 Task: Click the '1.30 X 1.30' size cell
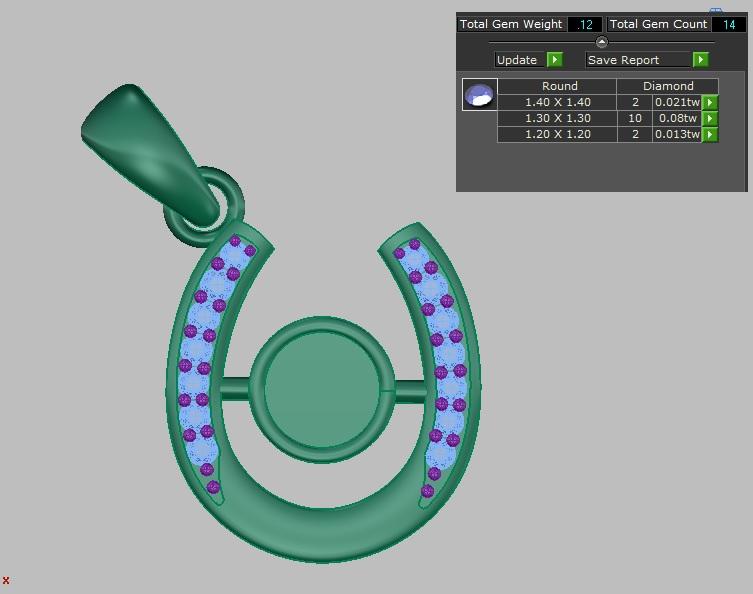558,118
